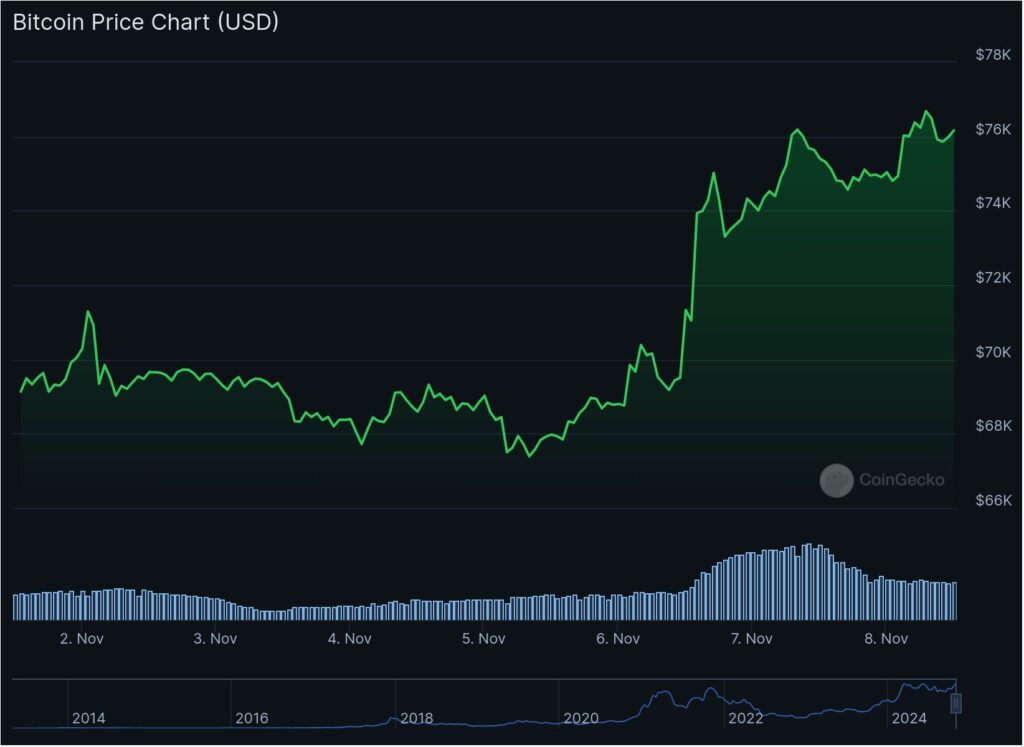
Task: Select the 8. Nov date label
Action: click(x=885, y=638)
